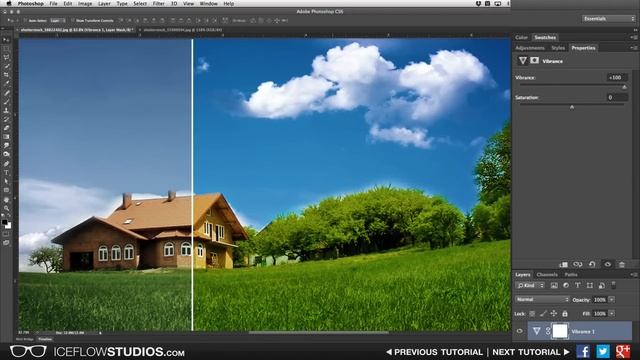The height and width of the screenshot is (360, 640).
Task: Select the Crop tool
Action: click(6, 75)
